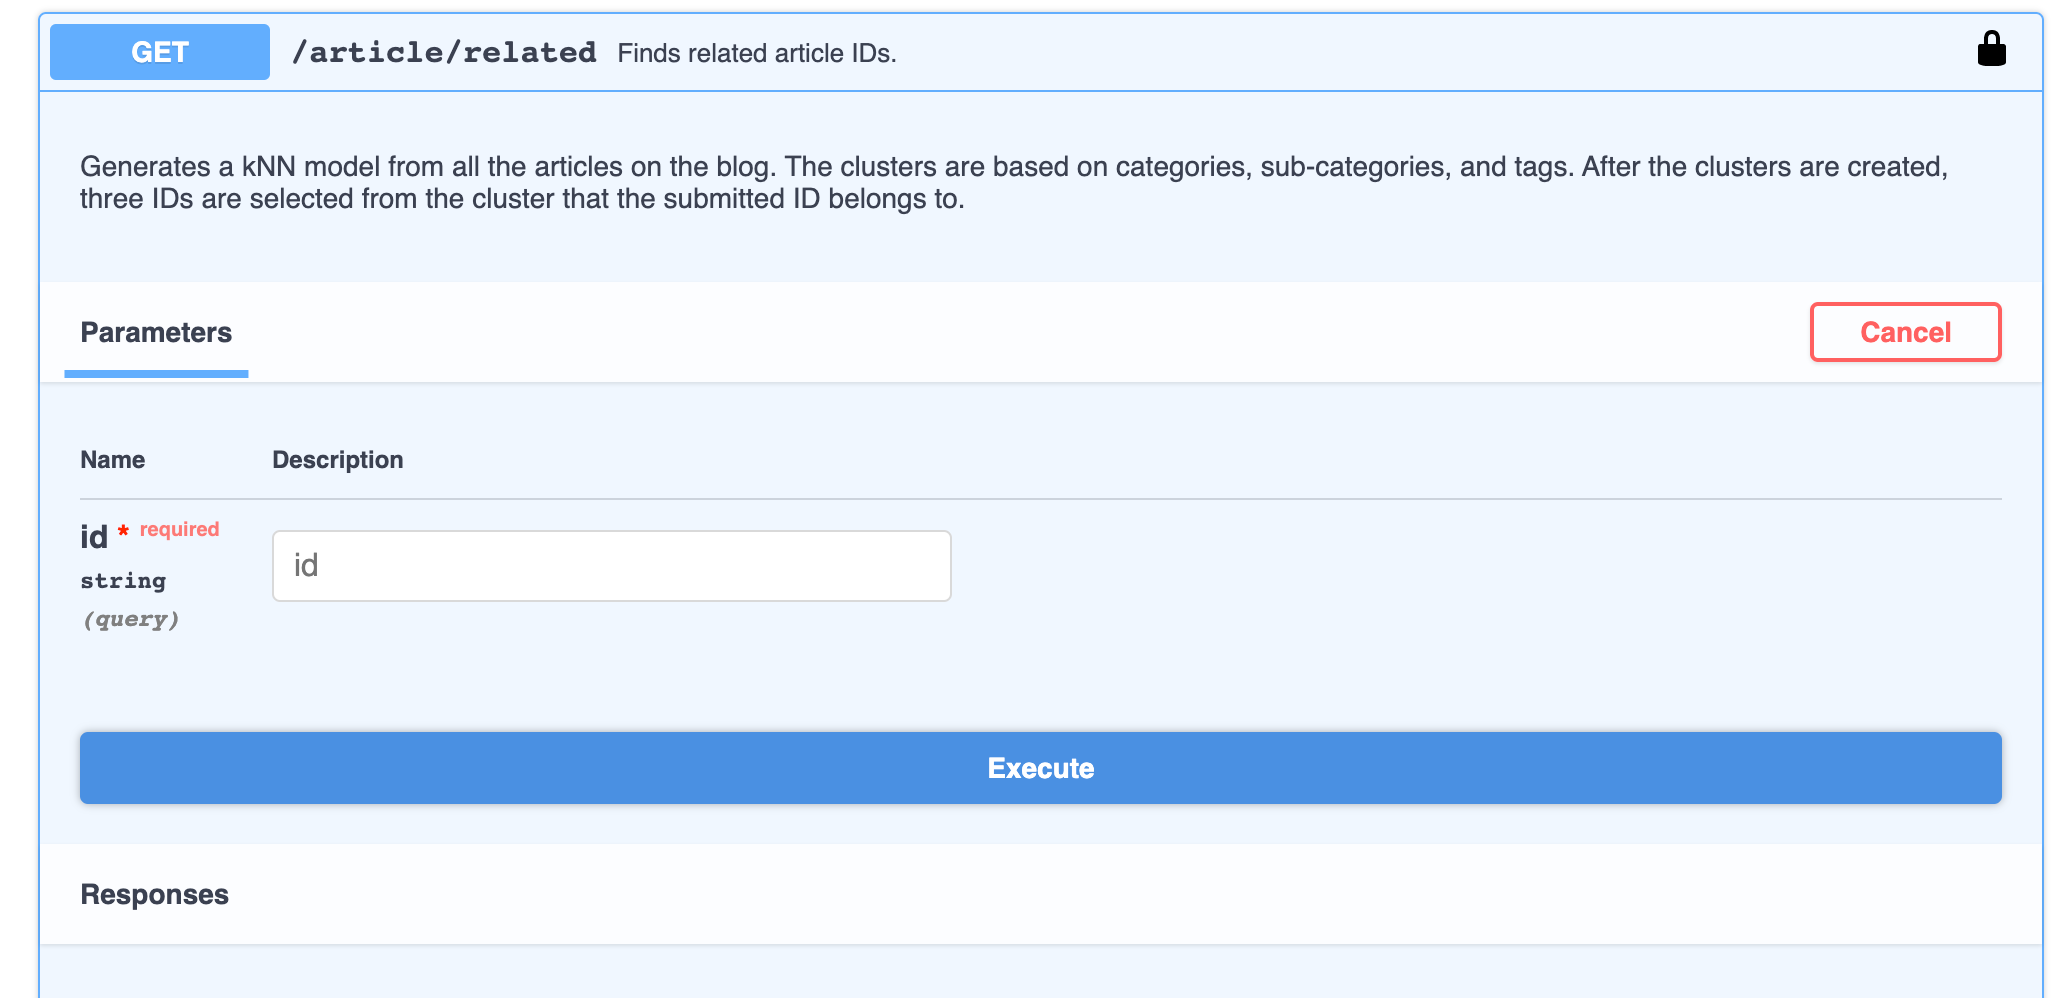Click the Name column header
Screen dimensions: 2072x998
point(112,460)
